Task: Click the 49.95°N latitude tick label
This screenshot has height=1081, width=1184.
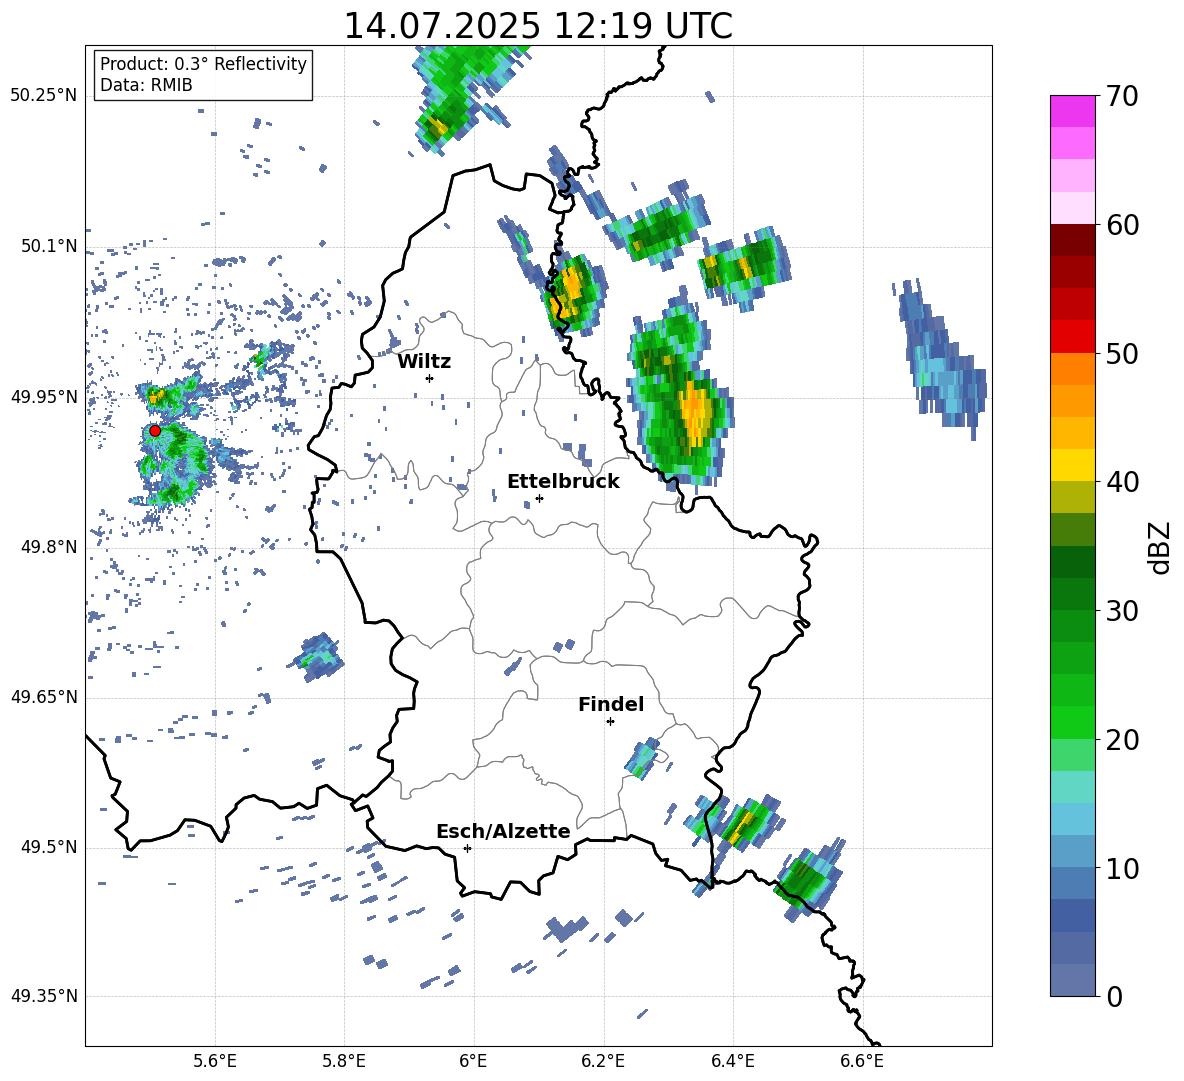Action: 44,396
